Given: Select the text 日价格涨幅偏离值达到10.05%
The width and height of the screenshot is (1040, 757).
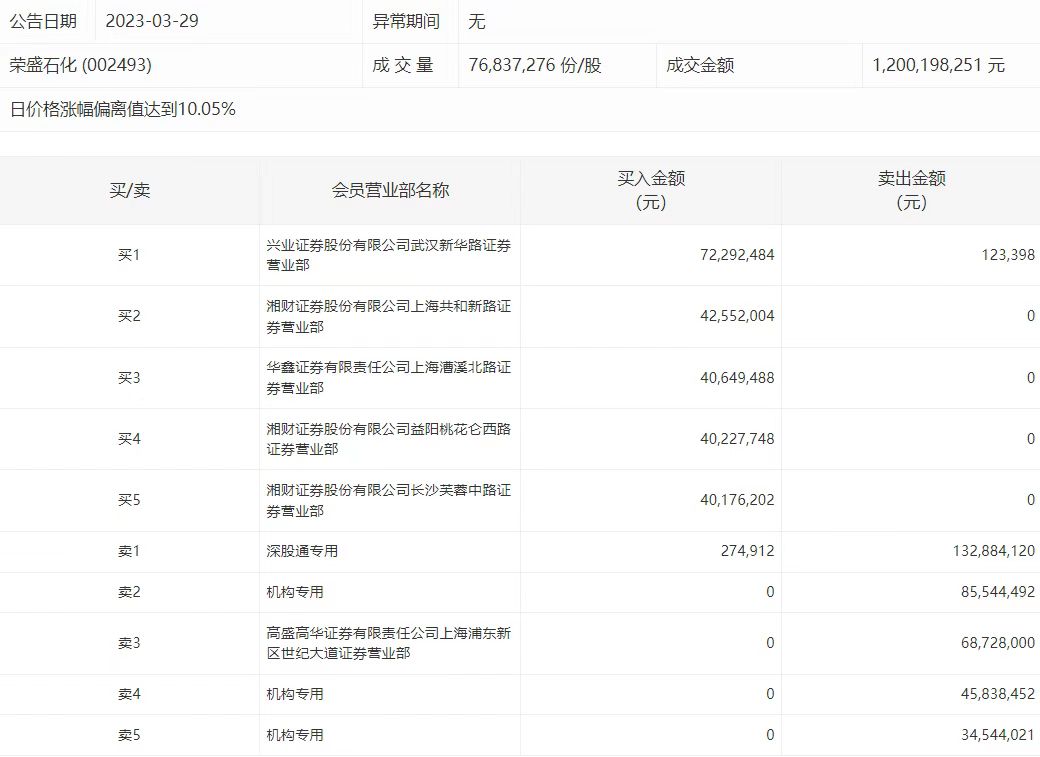Looking at the screenshot, I should click(123, 109).
